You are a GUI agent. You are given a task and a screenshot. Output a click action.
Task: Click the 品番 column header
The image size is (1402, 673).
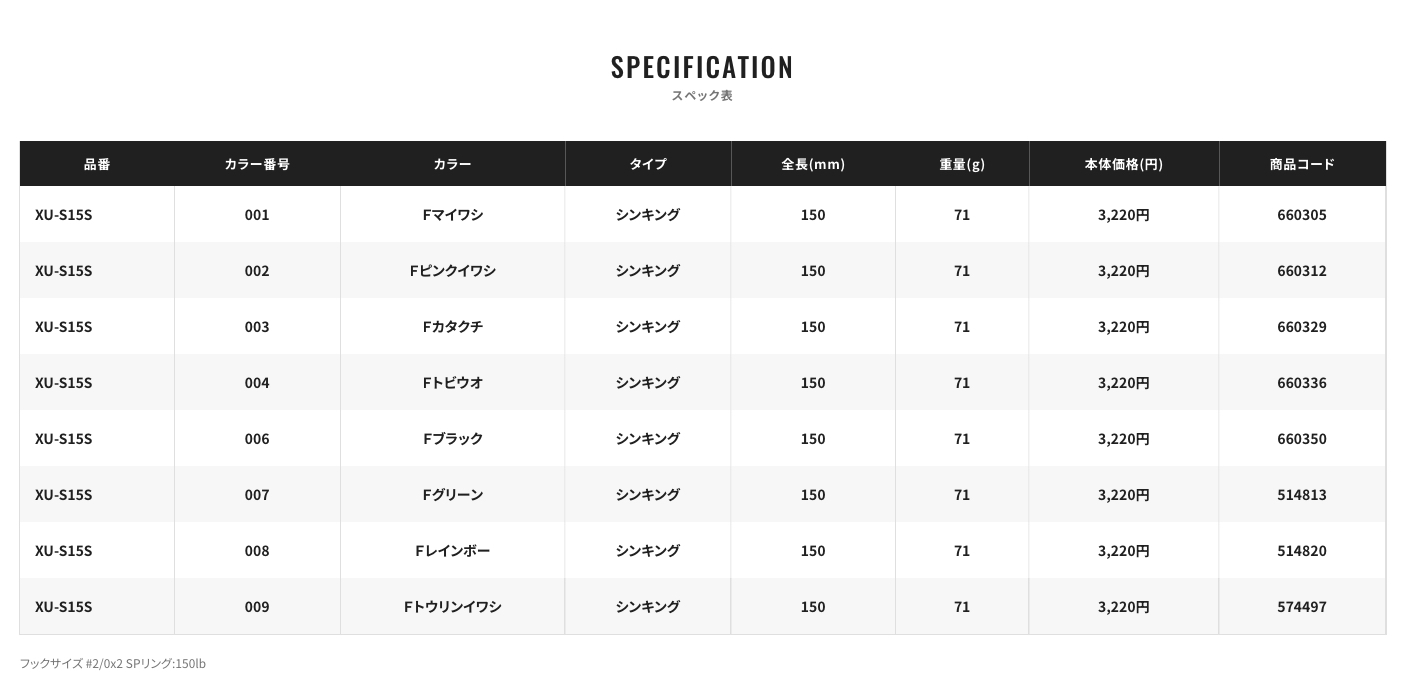pos(97,164)
